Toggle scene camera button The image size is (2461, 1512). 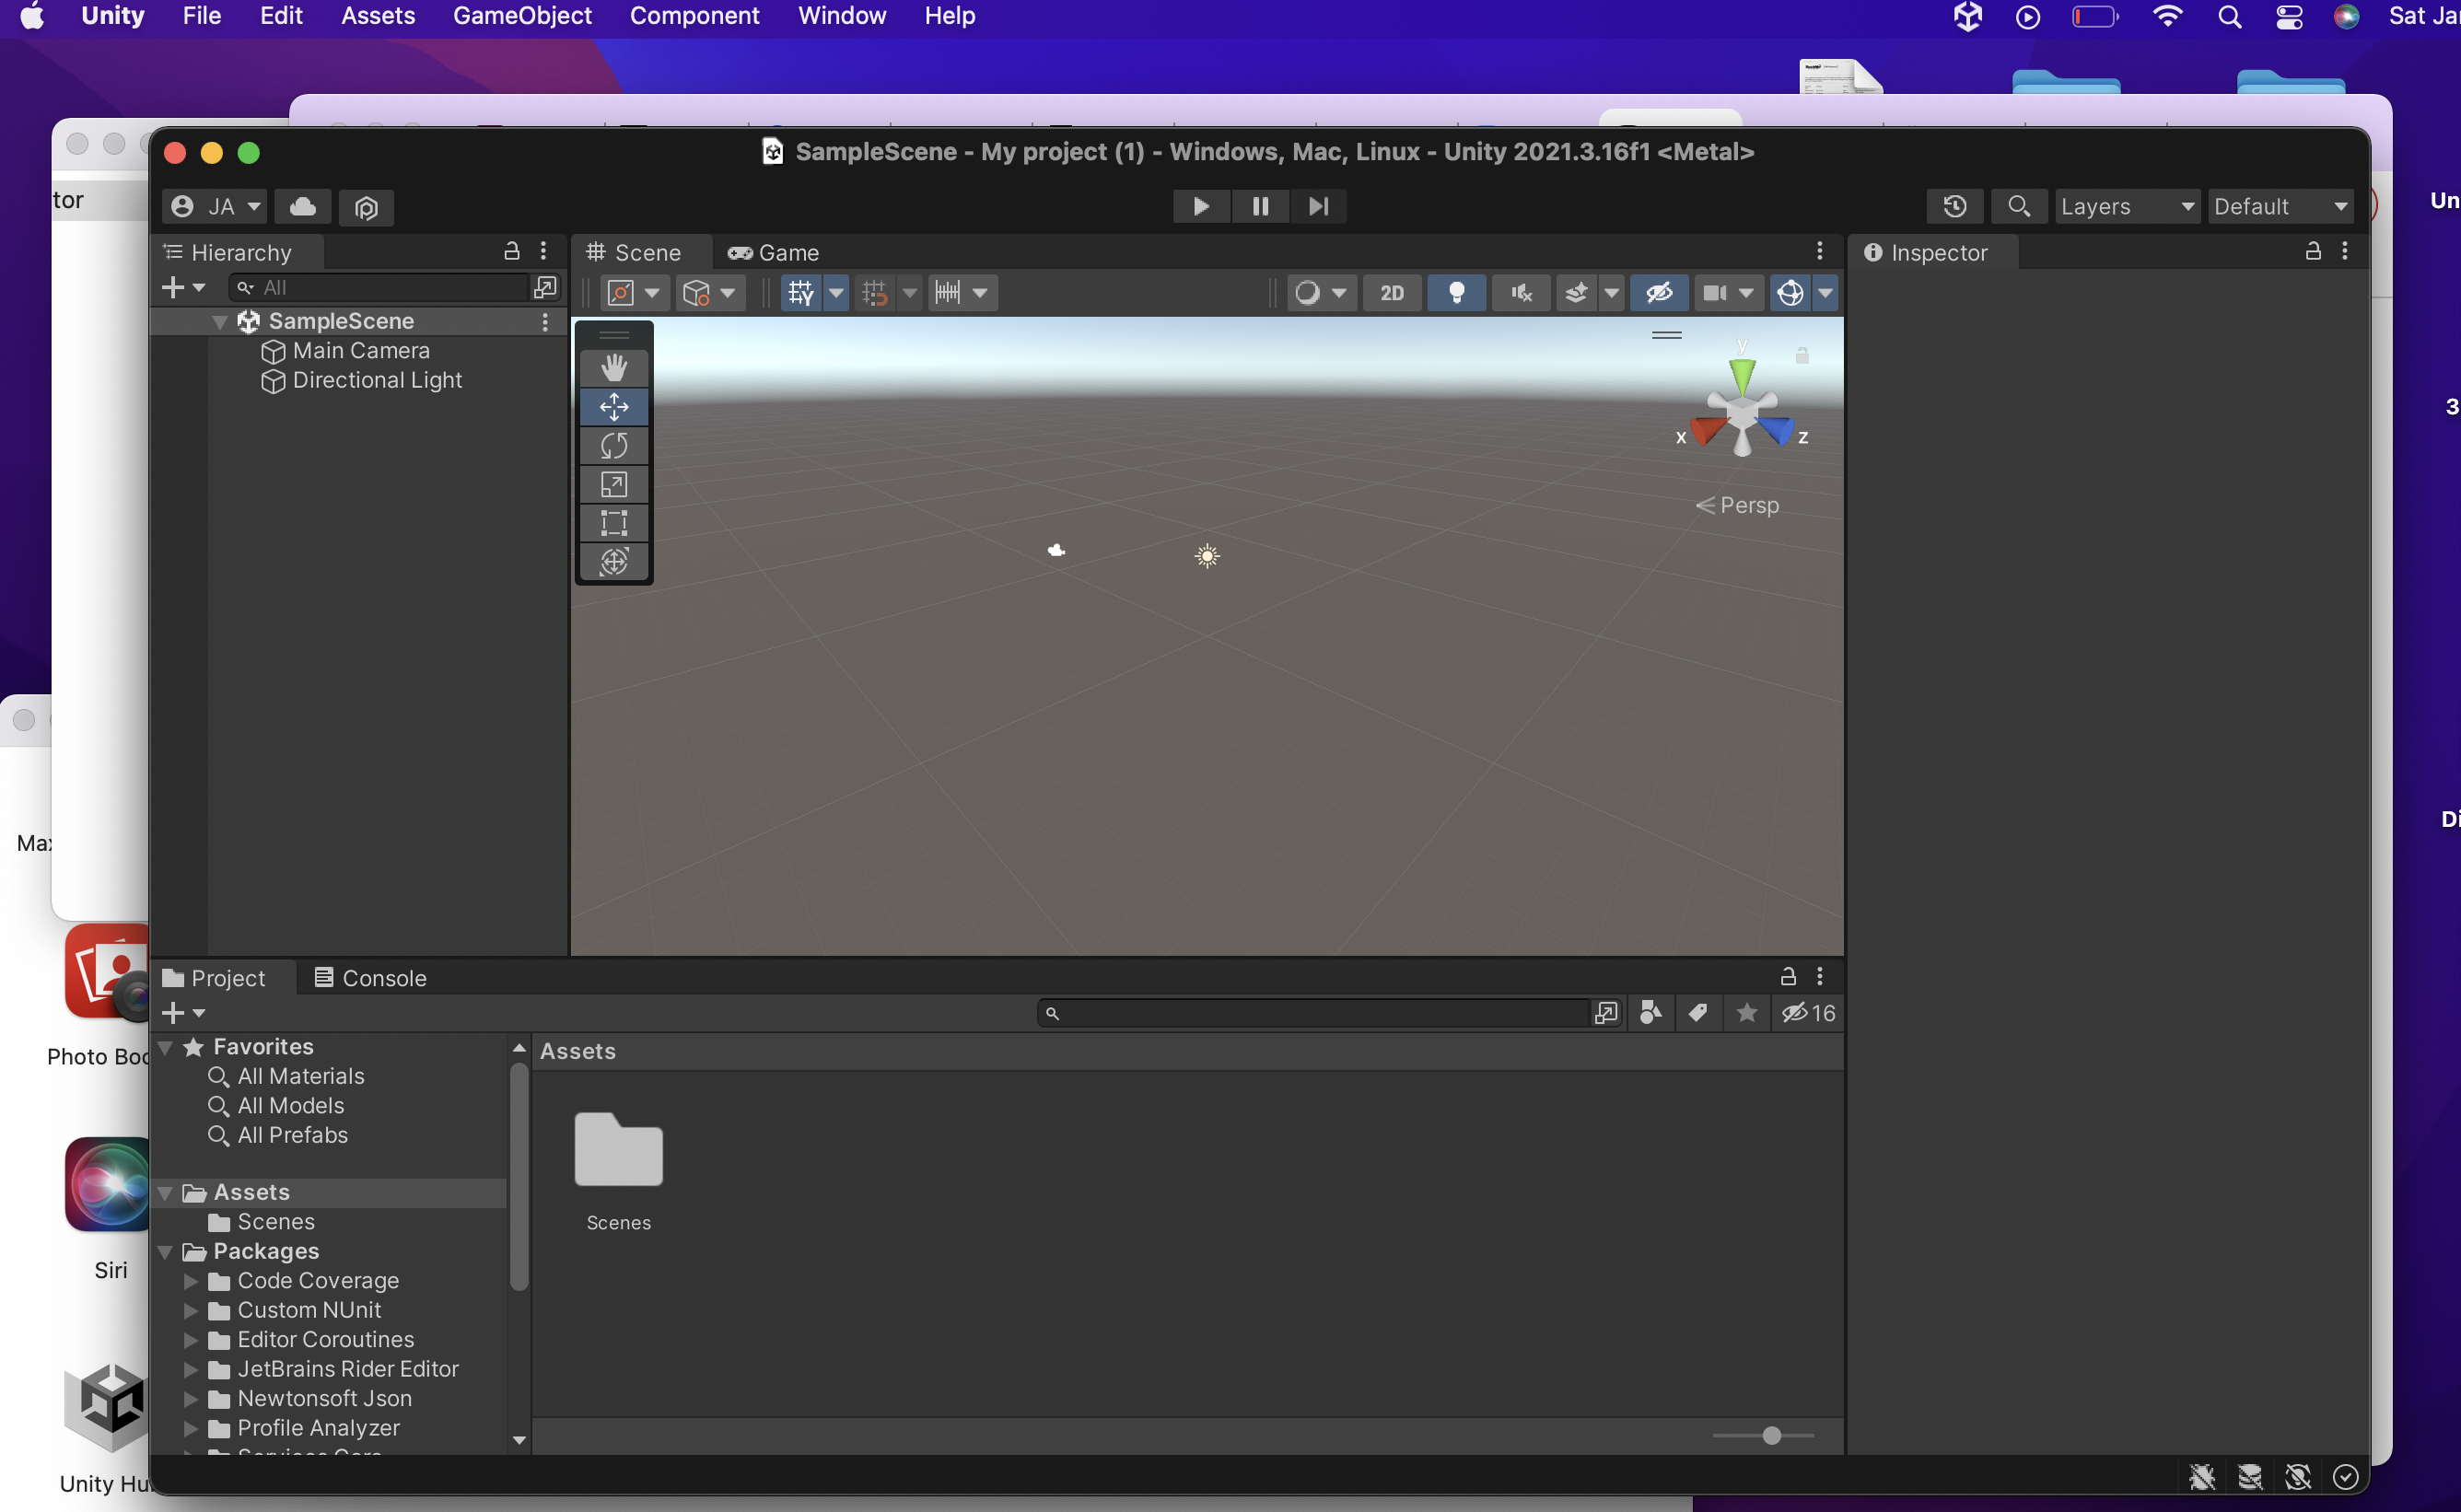1715,293
